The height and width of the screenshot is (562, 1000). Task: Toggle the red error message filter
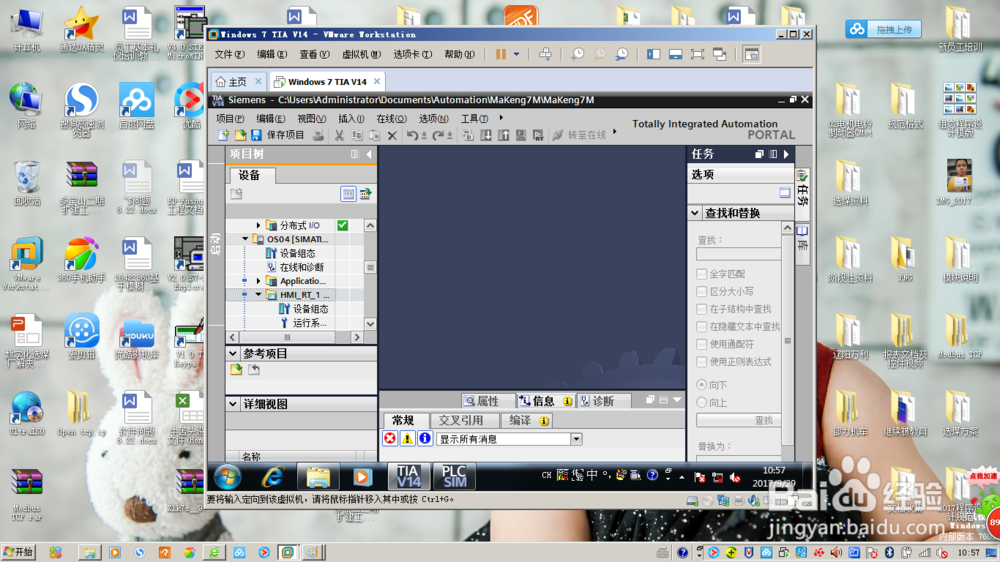pos(390,439)
